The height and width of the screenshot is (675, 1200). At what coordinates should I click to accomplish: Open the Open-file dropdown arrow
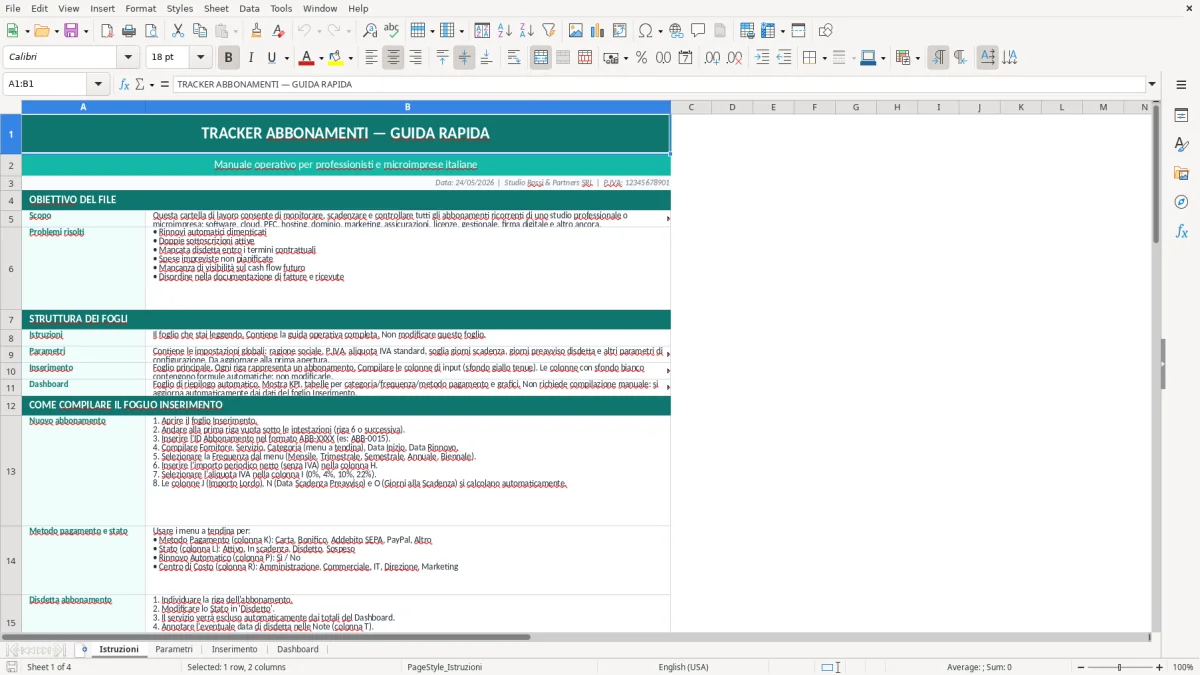[x=56, y=31]
